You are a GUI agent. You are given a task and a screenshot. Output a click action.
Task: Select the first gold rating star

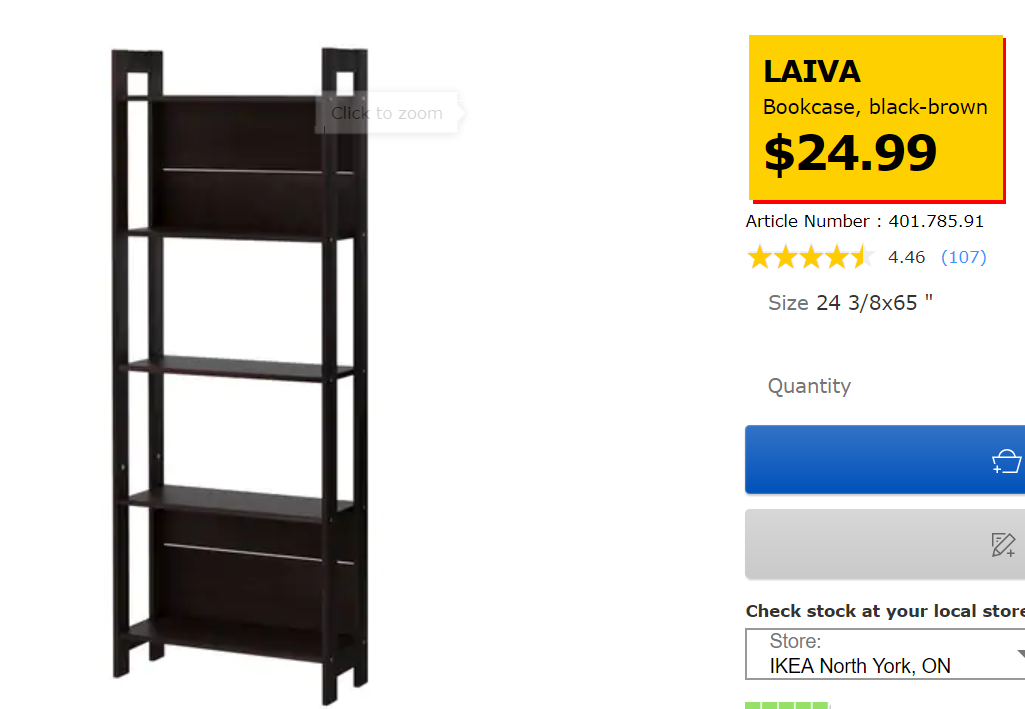pos(760,257)
